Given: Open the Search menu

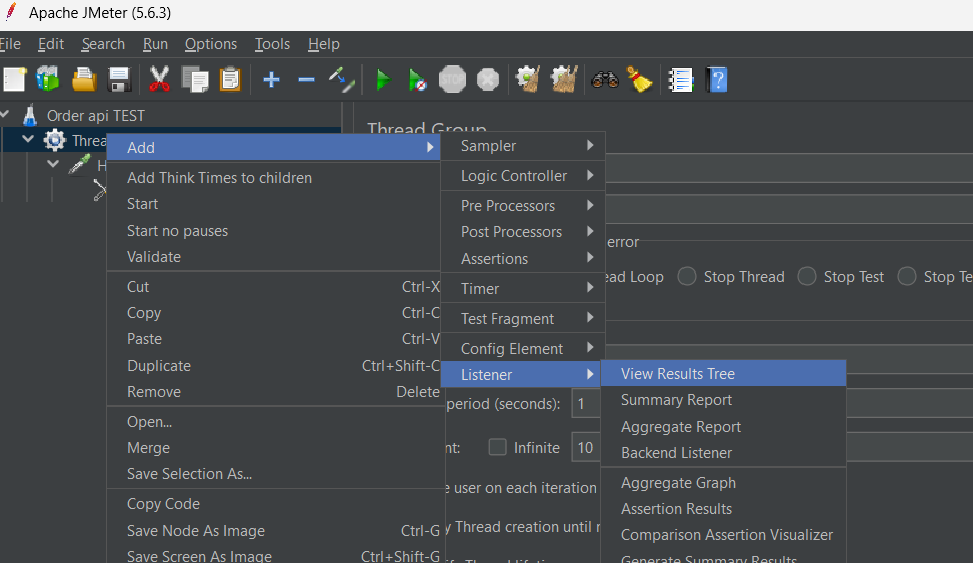Looking at the screenshot, I should click(x=103, y=44).
